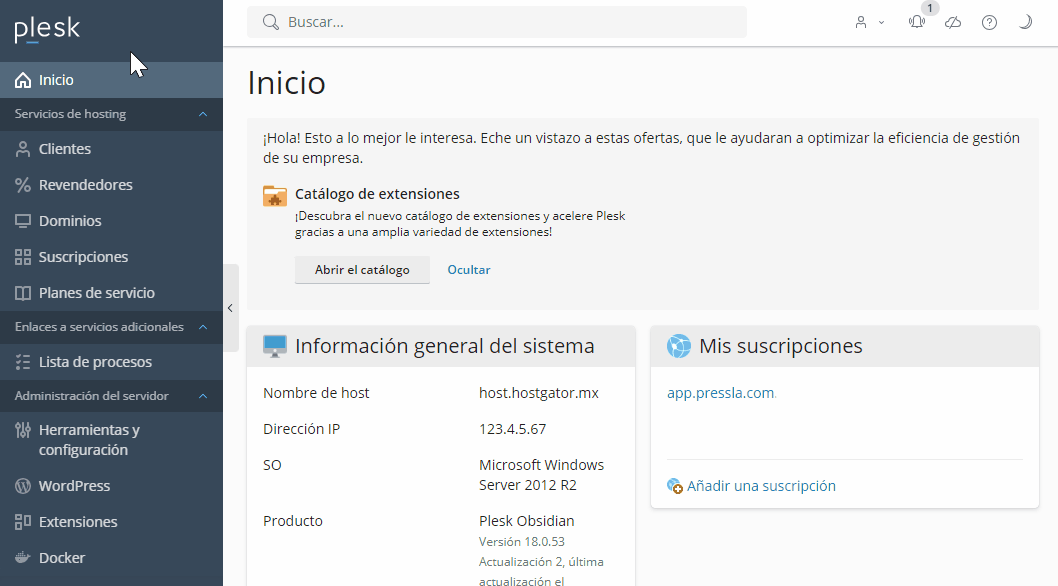Open the help question mark icon

[x=989, y=22]
